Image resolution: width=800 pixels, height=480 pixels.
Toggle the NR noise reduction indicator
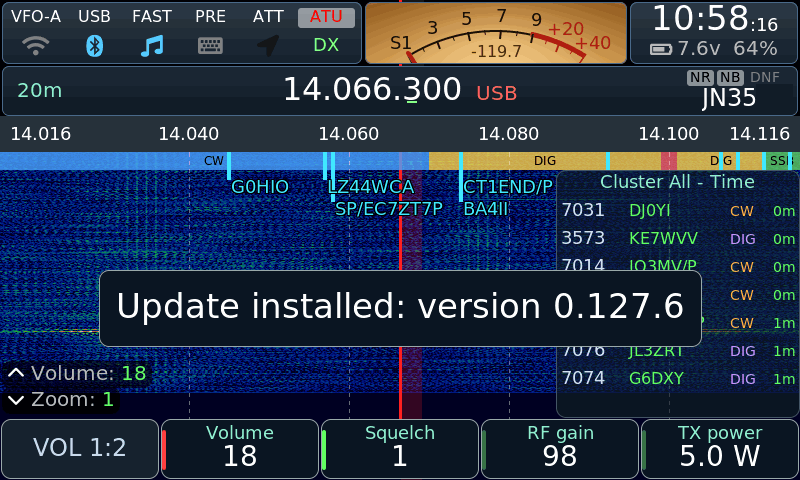[700, 77]
